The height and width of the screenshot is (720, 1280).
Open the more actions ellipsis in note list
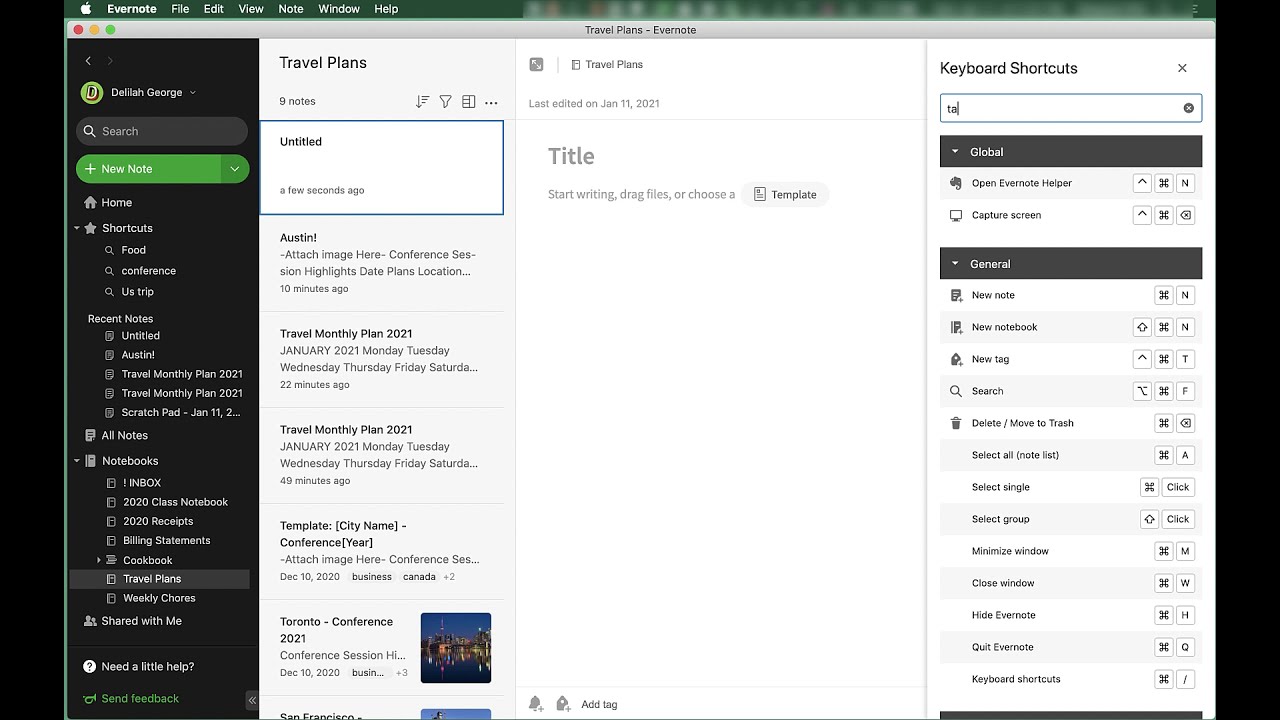(491, 102)
